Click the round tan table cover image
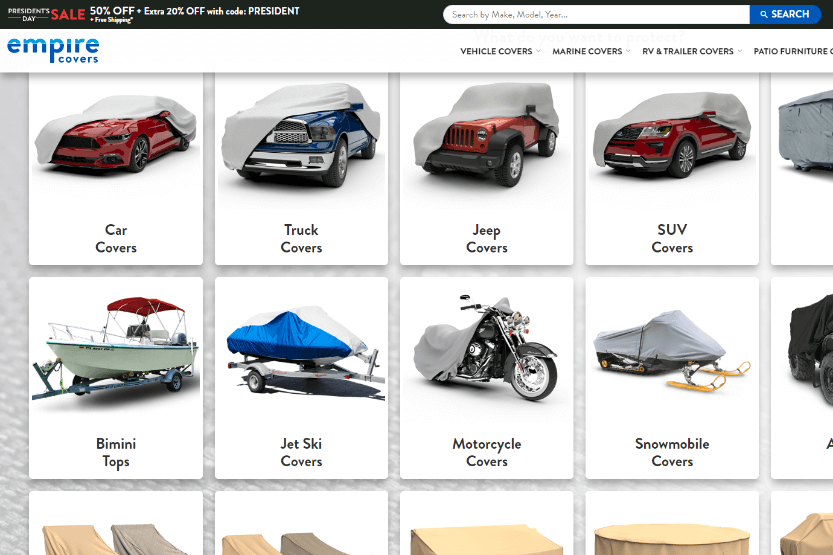Screen dimensions: 833x555 (672, 539)
